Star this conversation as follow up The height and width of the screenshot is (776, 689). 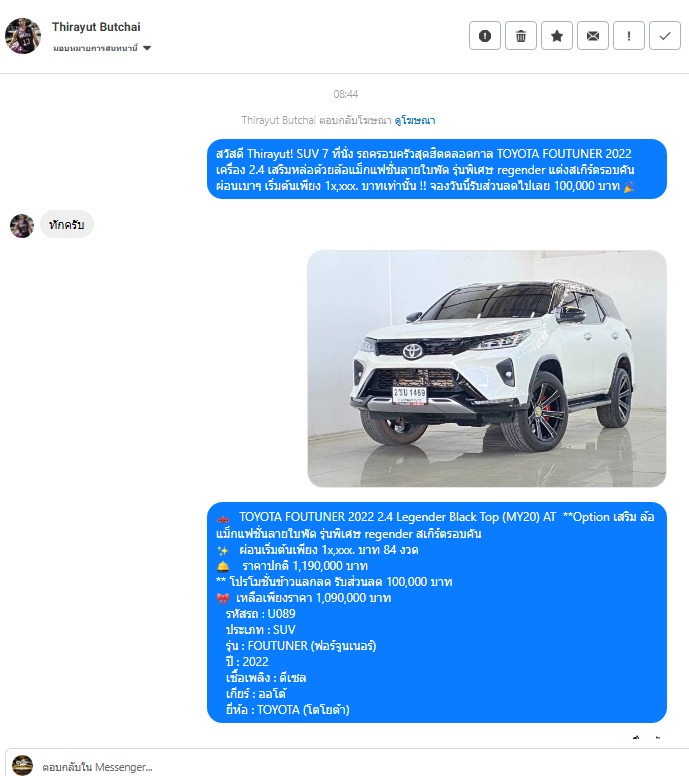pyautogui.click(x=557, y=36)
